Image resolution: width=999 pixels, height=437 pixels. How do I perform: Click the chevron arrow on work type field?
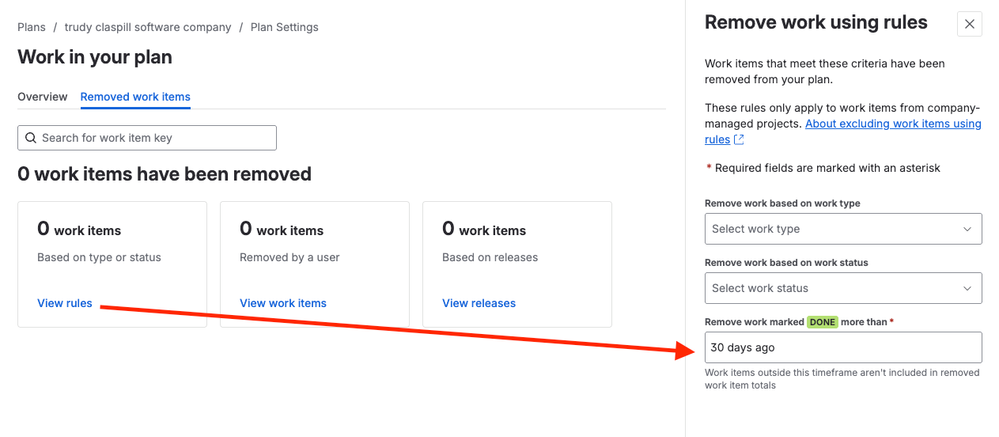click(x=967, y=229)
